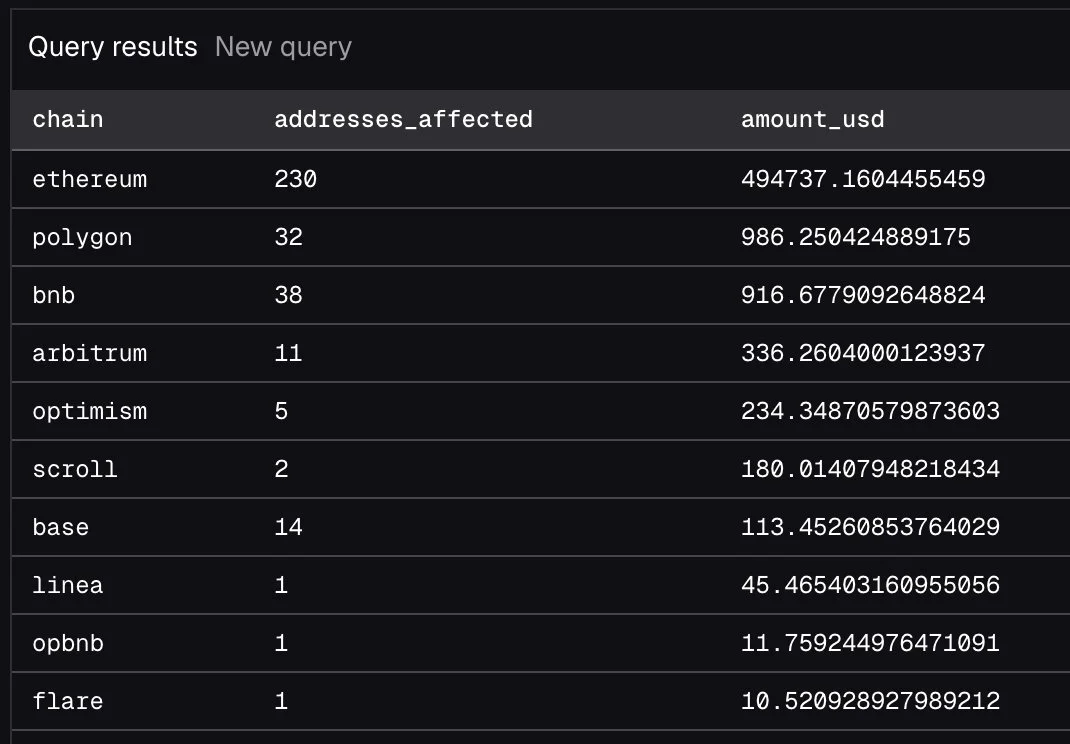Select the ethereum chain cell
The image size is (1070, 744).
click(89, 179)
